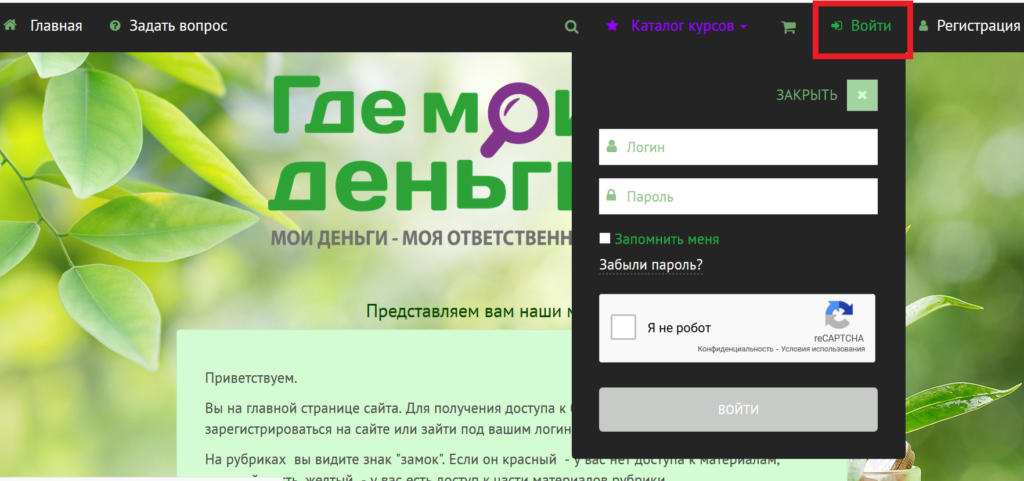The height and width of the screenshot is (481, 1024).
Task: Open the Регистрация page
Action: pos(978,26)
